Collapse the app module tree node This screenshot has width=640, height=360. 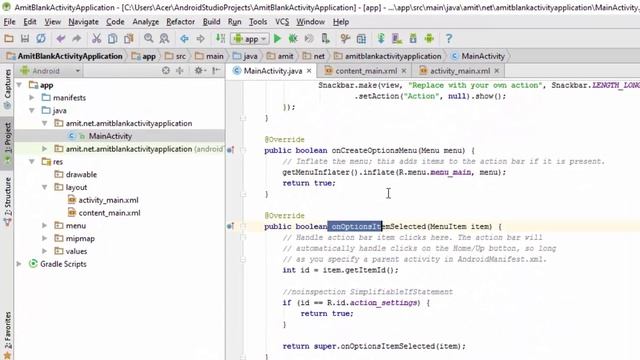(19, 85)
